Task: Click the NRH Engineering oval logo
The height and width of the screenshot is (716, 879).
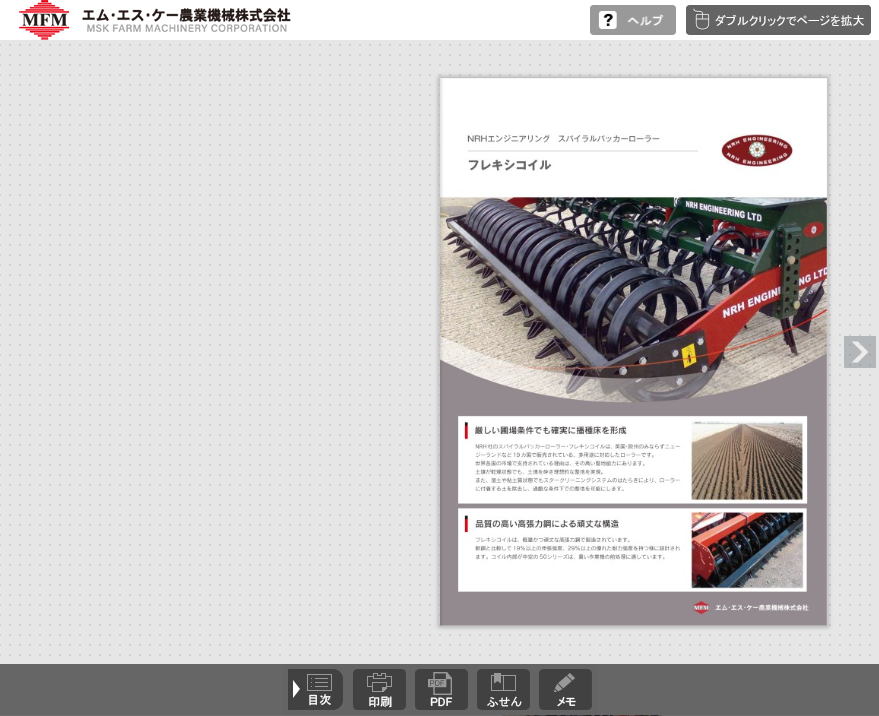Action: tap(757, 150)
